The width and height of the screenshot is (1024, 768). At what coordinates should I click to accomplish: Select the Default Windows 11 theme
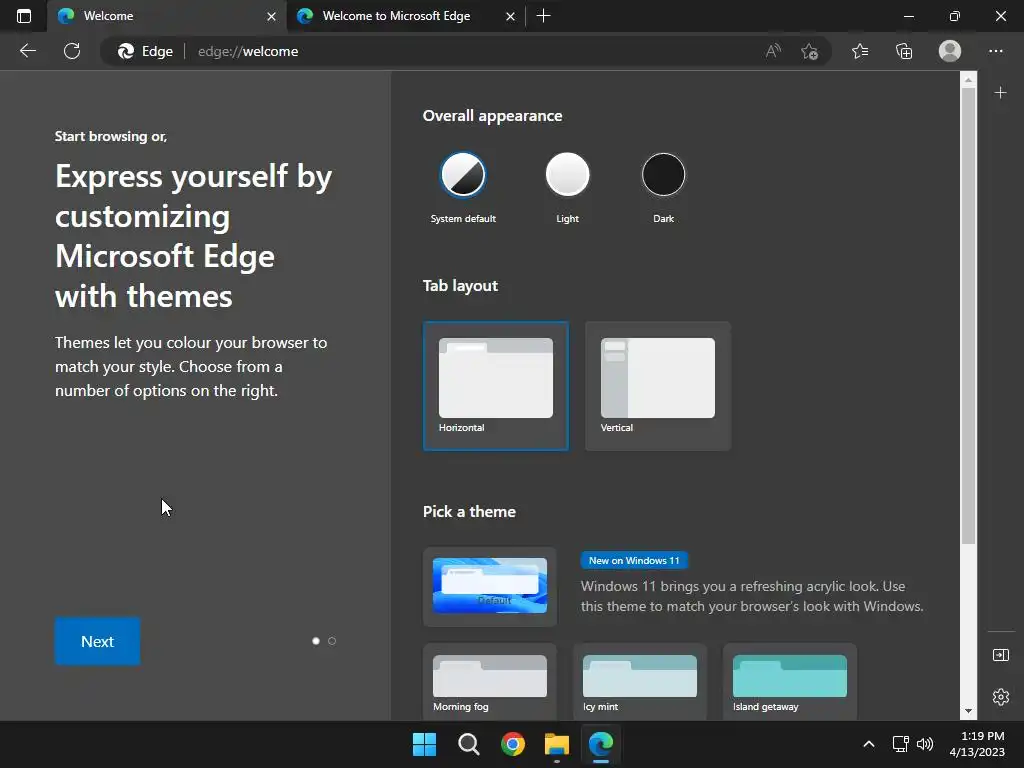pyautogui.click(x=490, y=586)
